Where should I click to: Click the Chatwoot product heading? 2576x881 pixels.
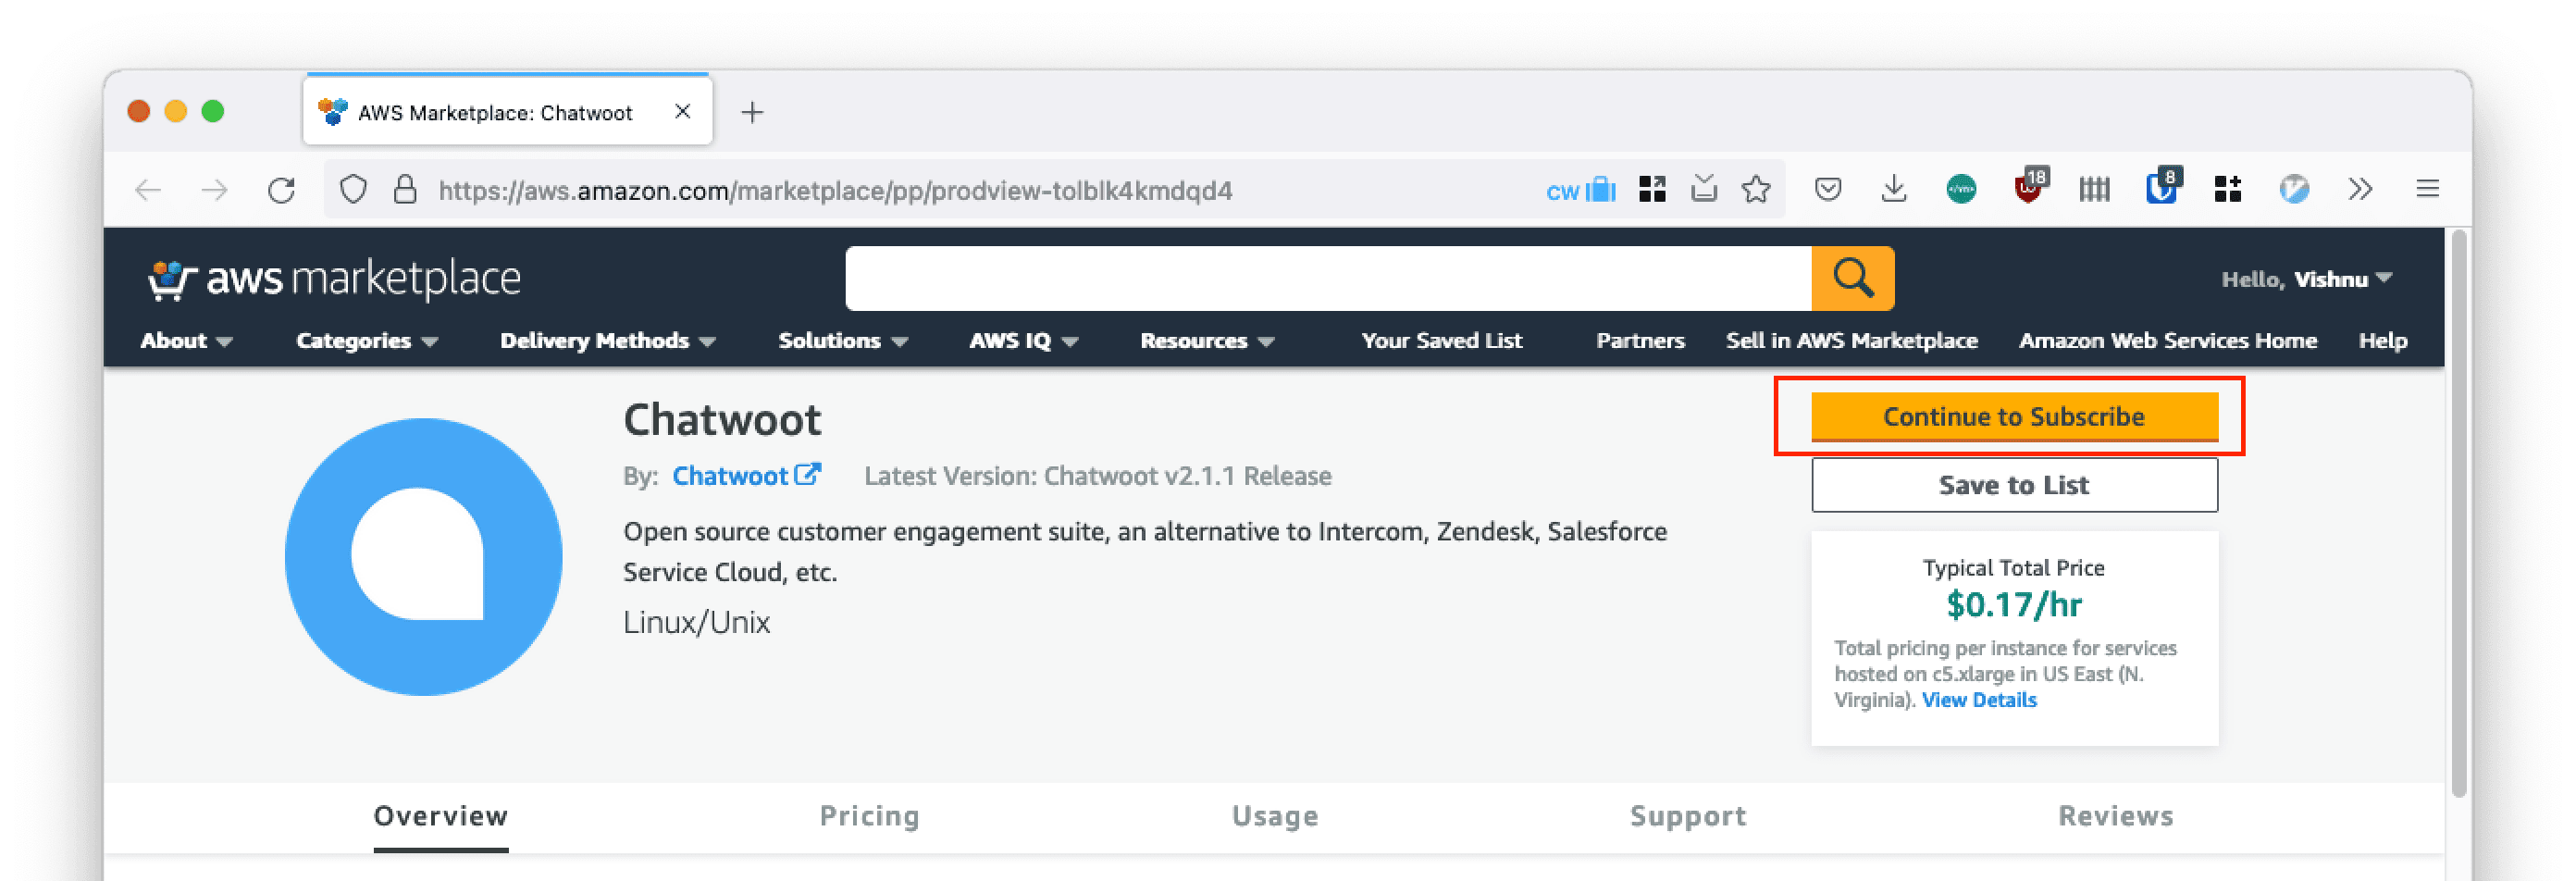tap(722, 420)
